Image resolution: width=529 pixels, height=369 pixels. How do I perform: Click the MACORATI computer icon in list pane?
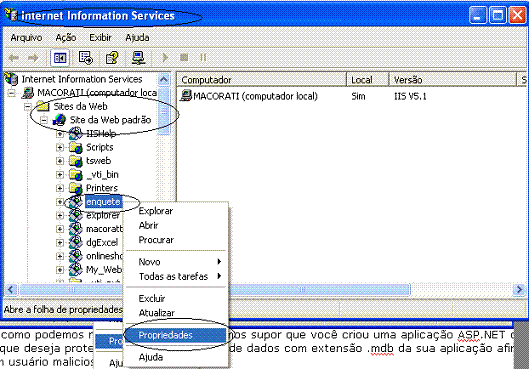pos(186,96)
